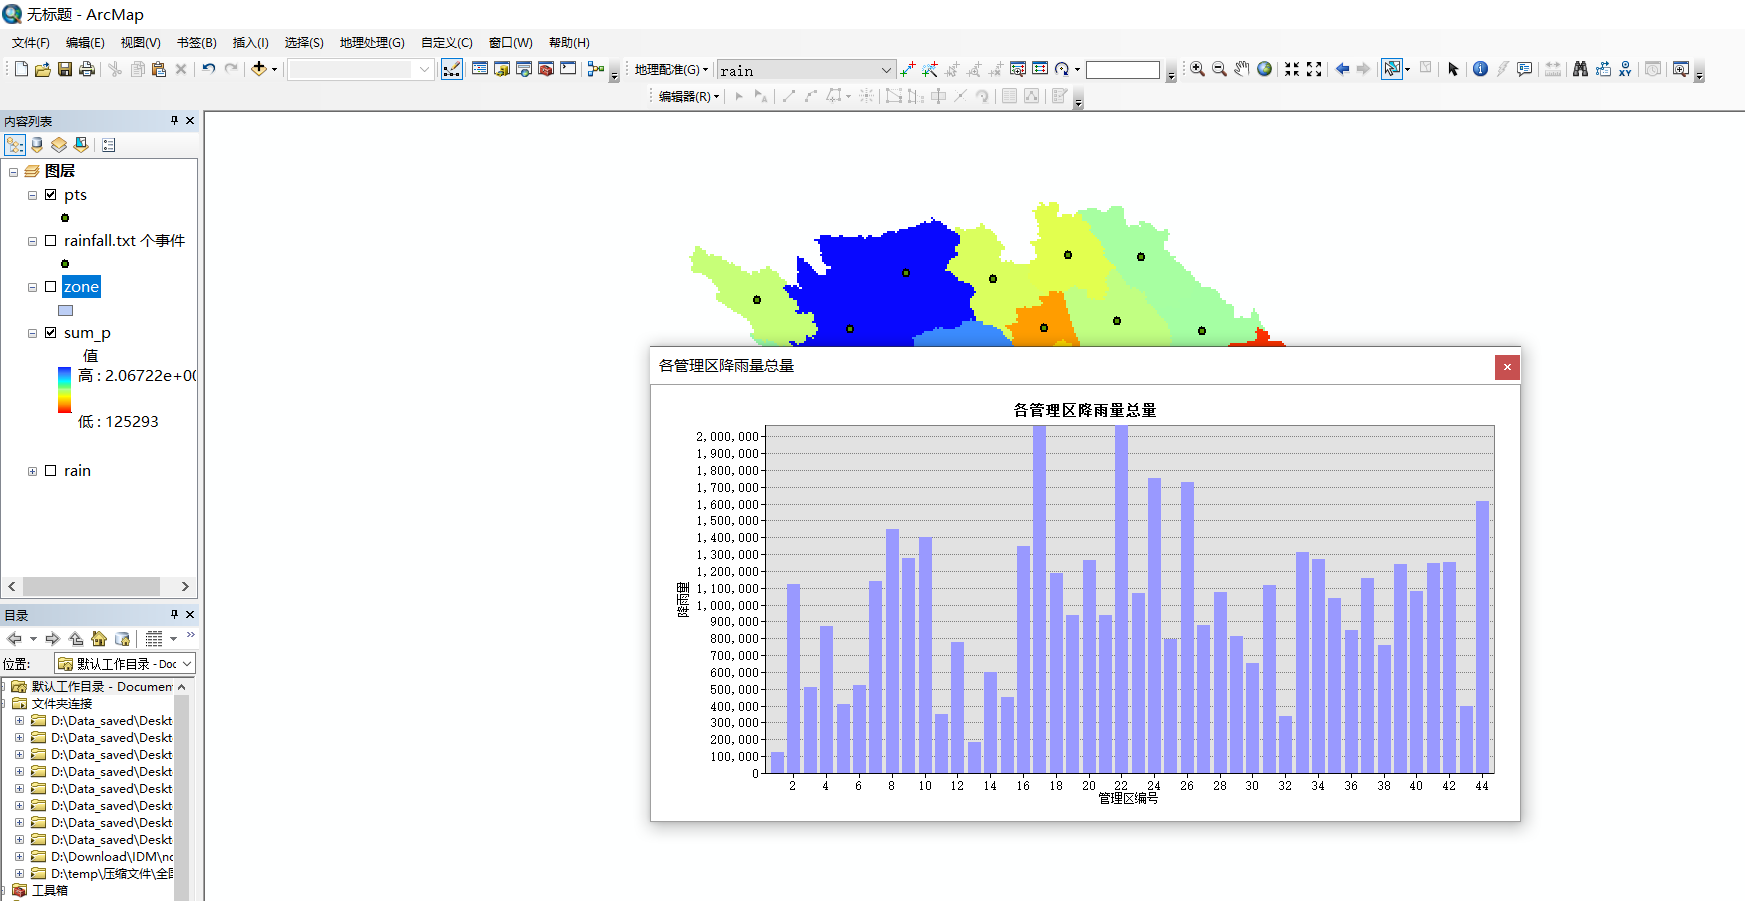The width and height of the screenshot is (1745, 901).
Task: Click the Create Viewer Window icon
Action: (x=1681, y=69)
